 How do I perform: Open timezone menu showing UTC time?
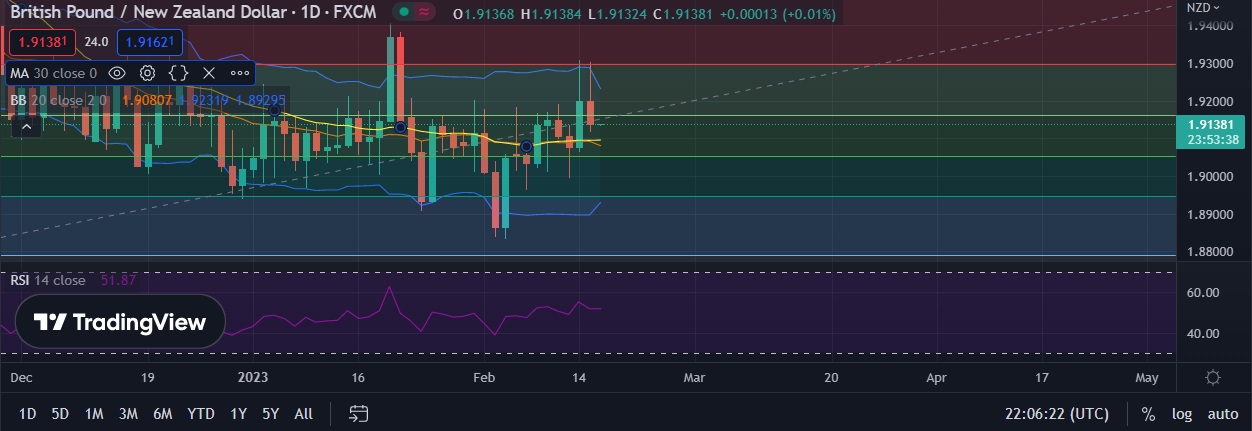pyautogui.click(x=1058, y=414)
